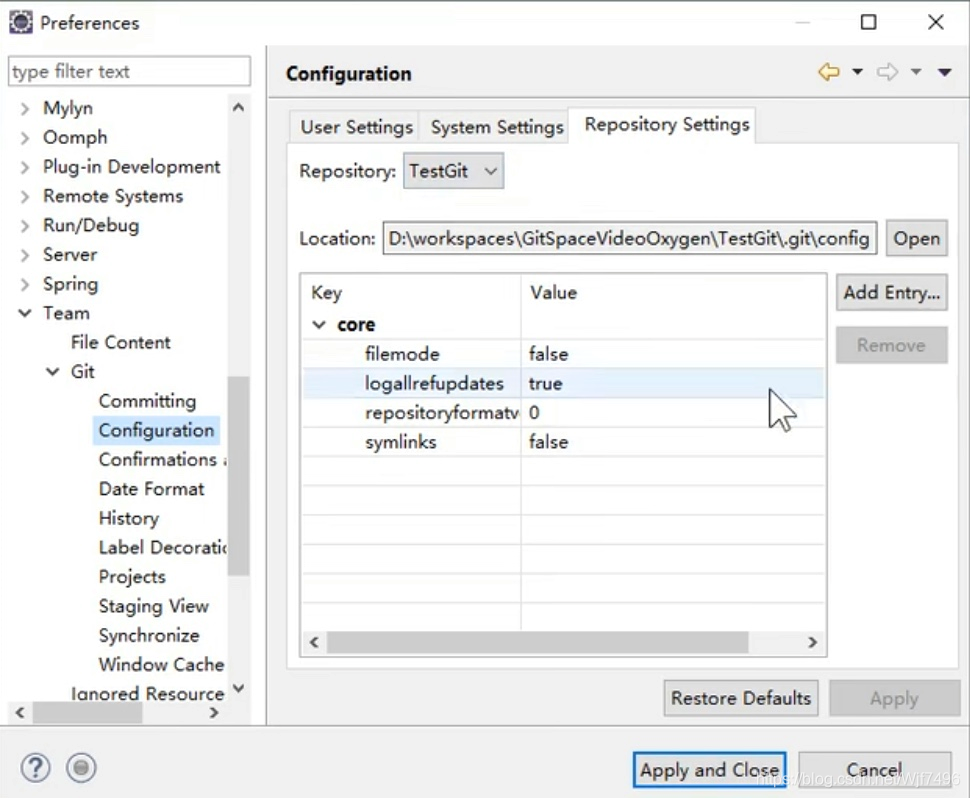Maximize the Preferences window

[x=869, y=22]
